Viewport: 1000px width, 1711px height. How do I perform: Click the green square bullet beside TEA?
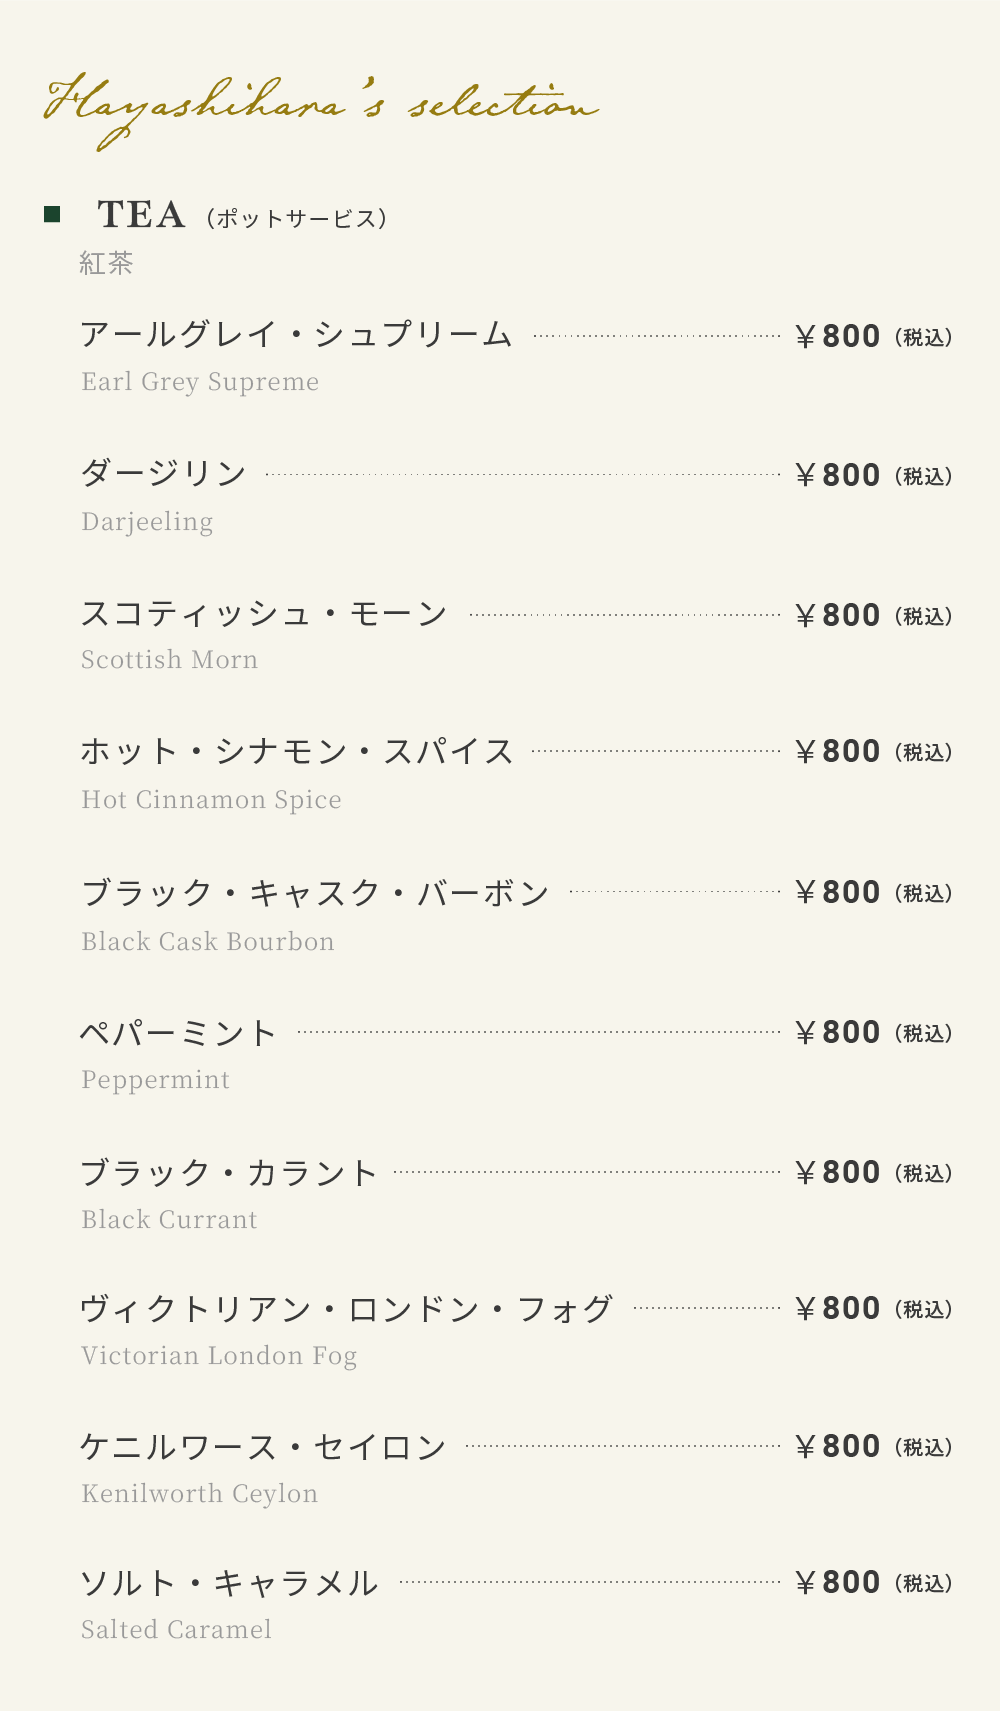tap(52, 214)
